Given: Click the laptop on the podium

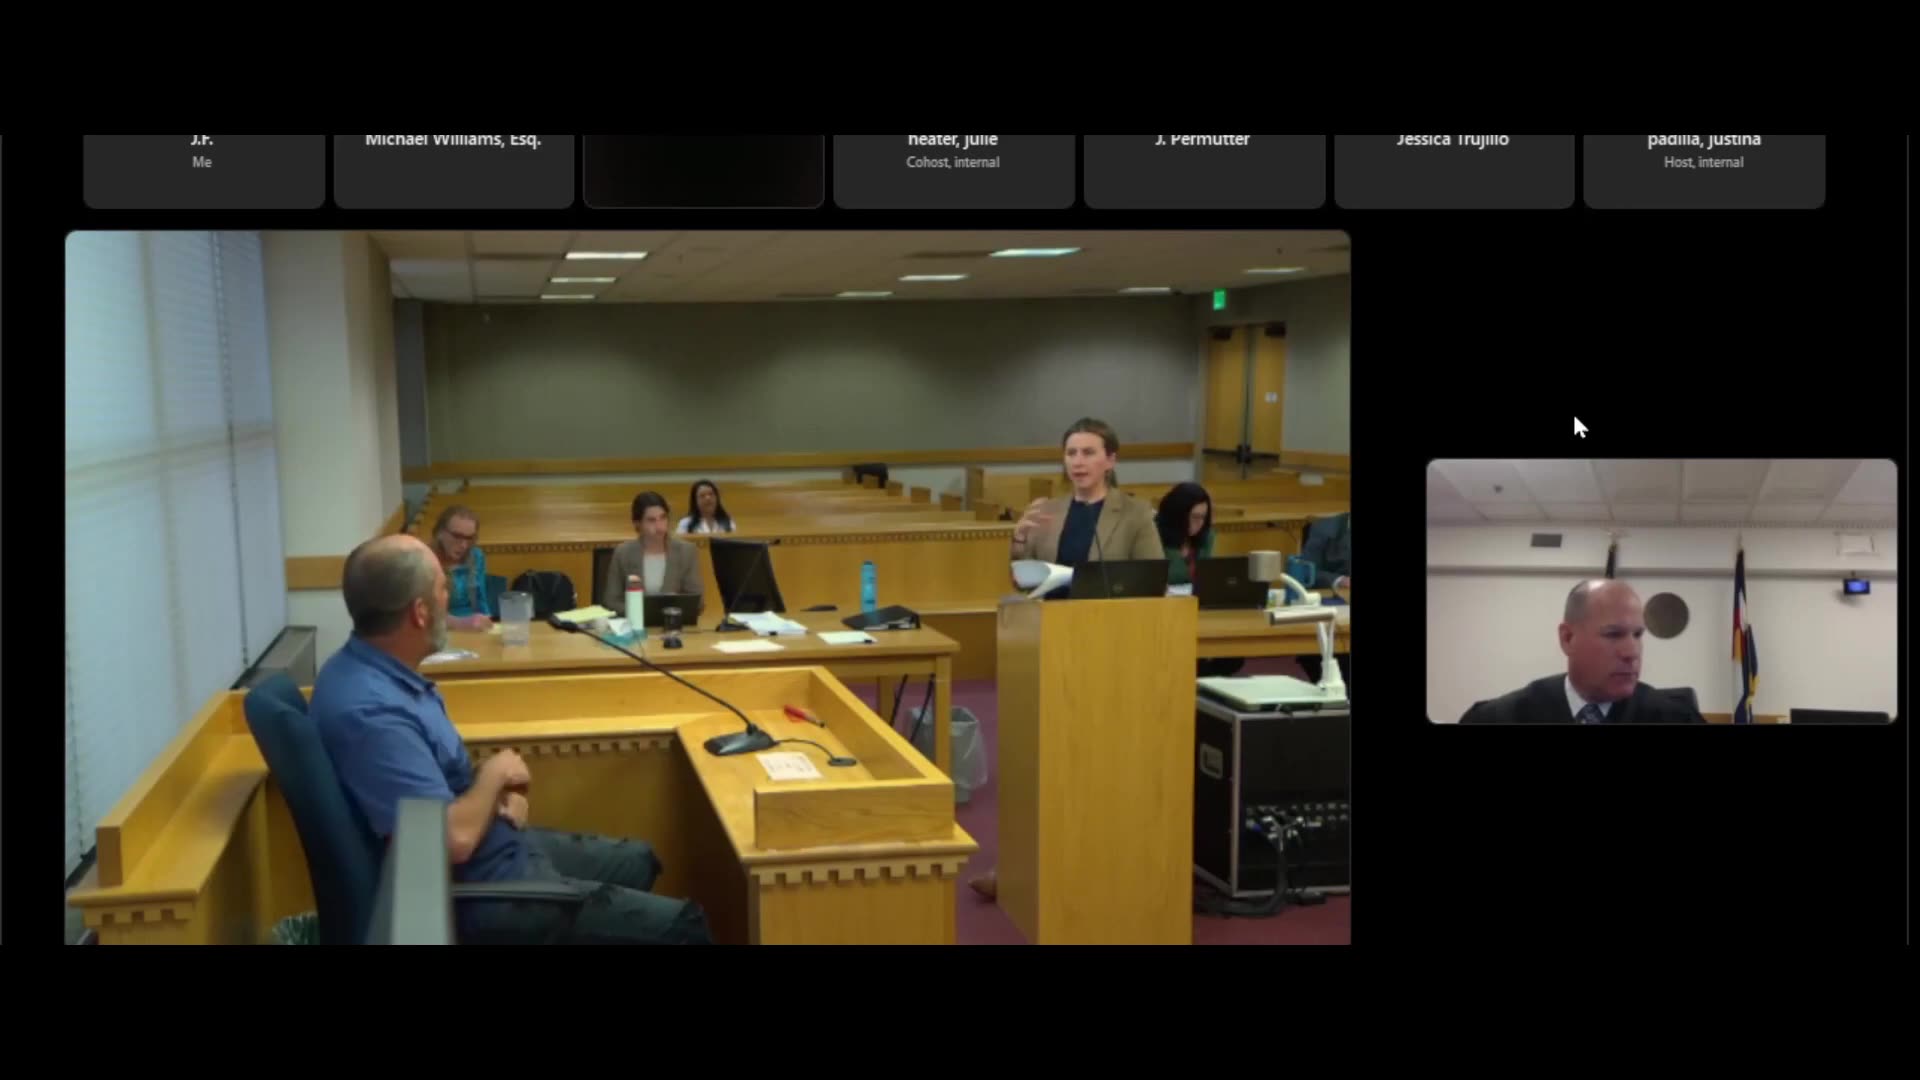Looking at the screenshot, I should [x=1120, y=578].
